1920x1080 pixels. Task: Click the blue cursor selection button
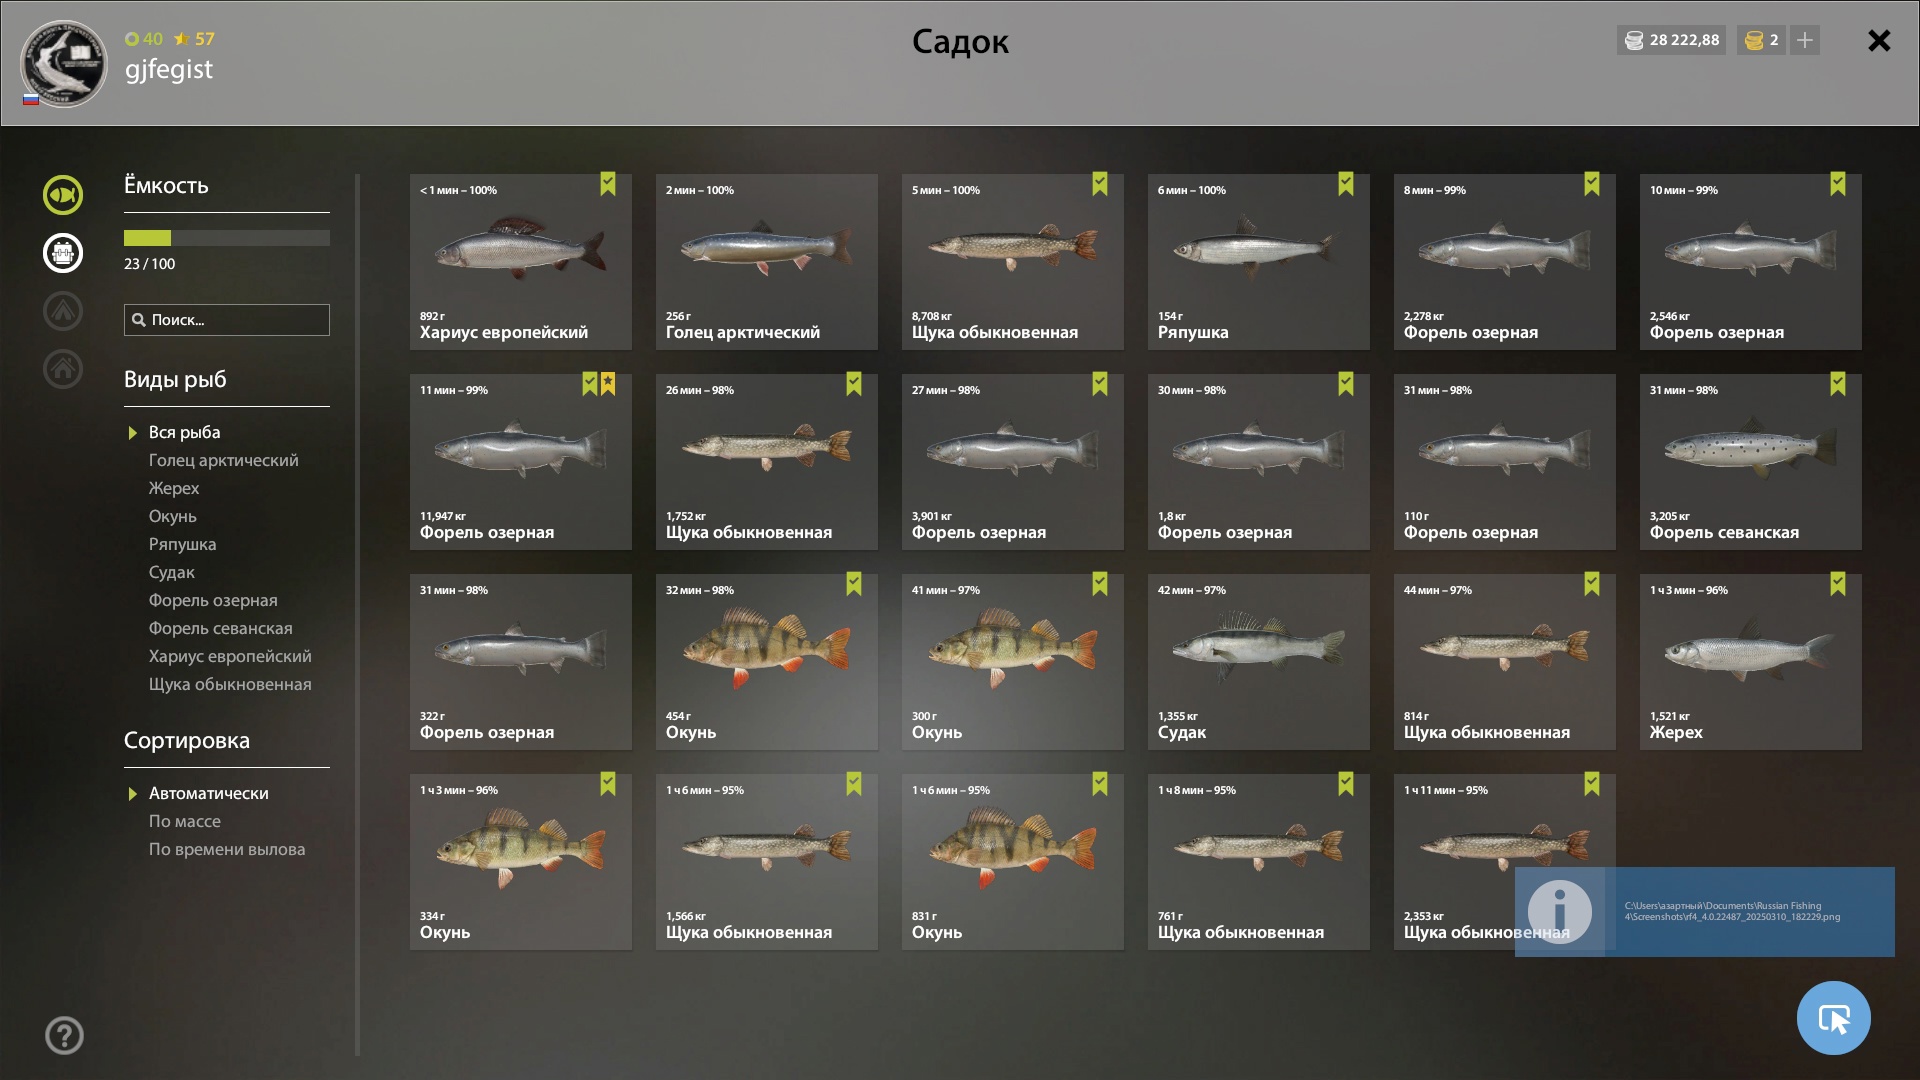tap(1833, 1018)
